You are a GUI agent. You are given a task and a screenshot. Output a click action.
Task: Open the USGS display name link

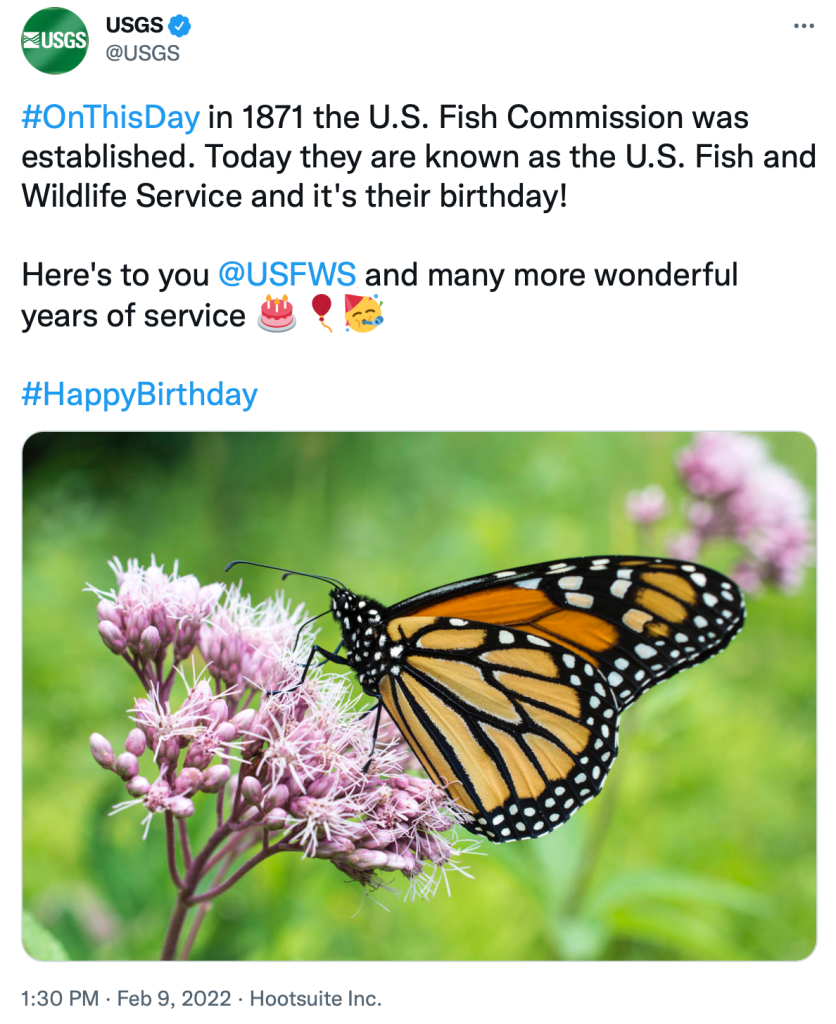click(134, 25)
